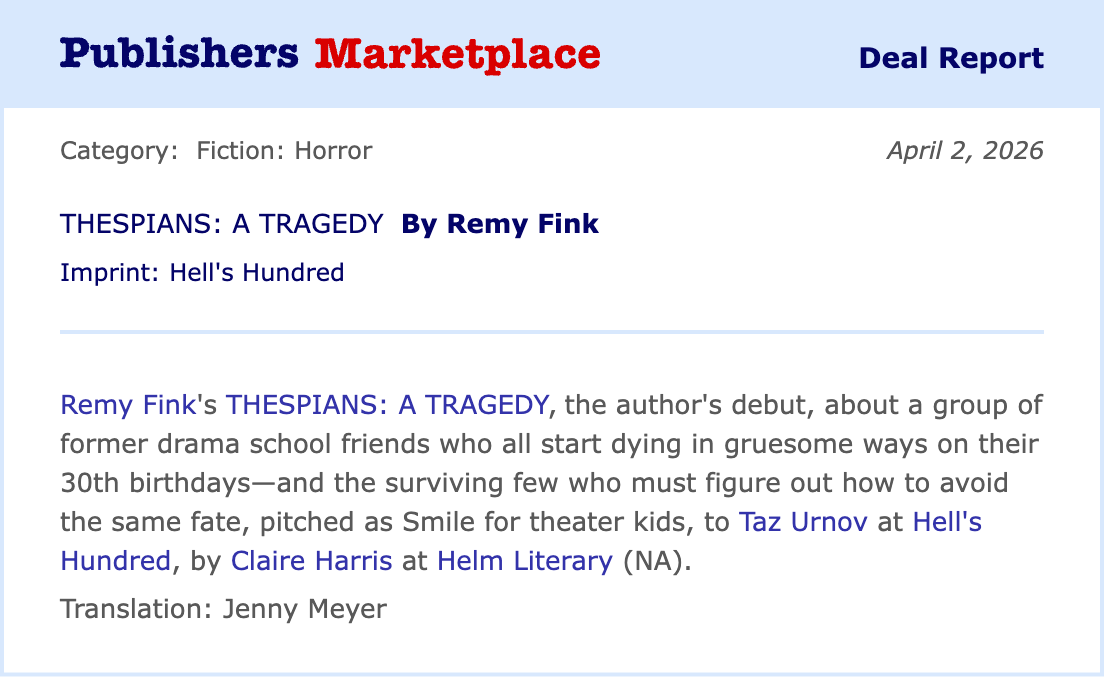Screen dimensions: 1104x678
Task: Click the Imprint: Hell's Hundred line
Action: 202,272
